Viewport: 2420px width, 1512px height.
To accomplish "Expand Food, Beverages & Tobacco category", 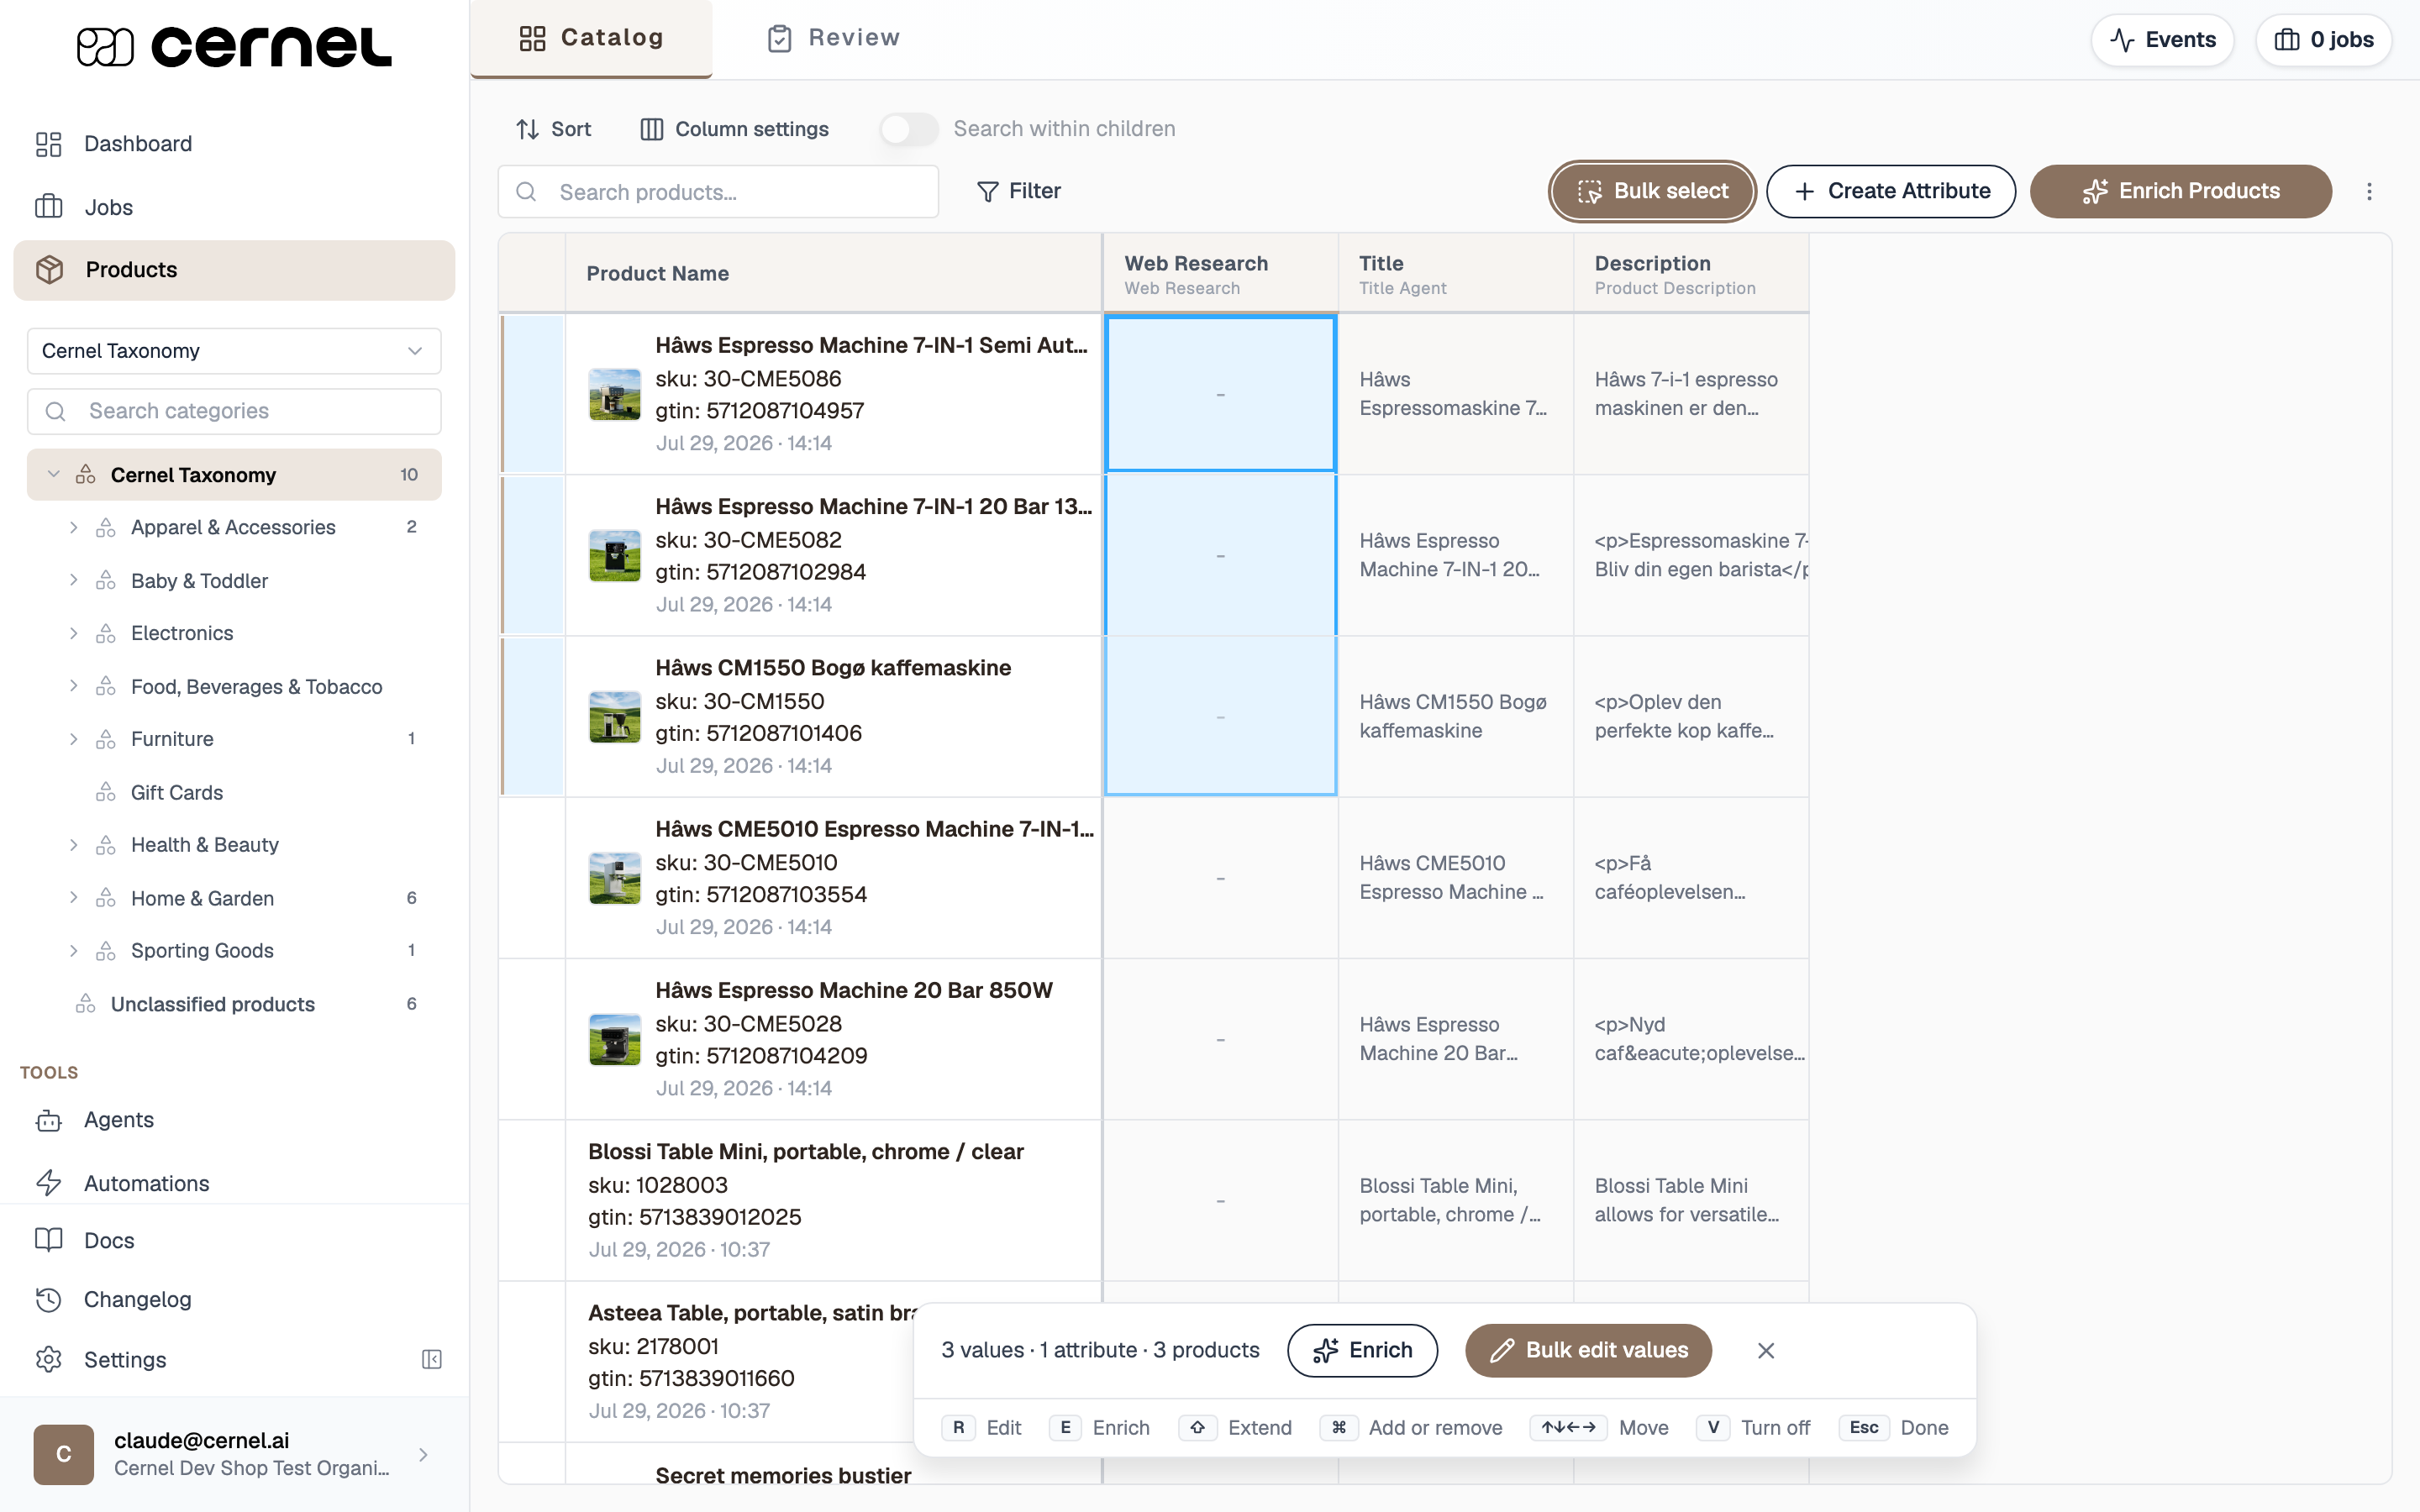I will point(73,686).
